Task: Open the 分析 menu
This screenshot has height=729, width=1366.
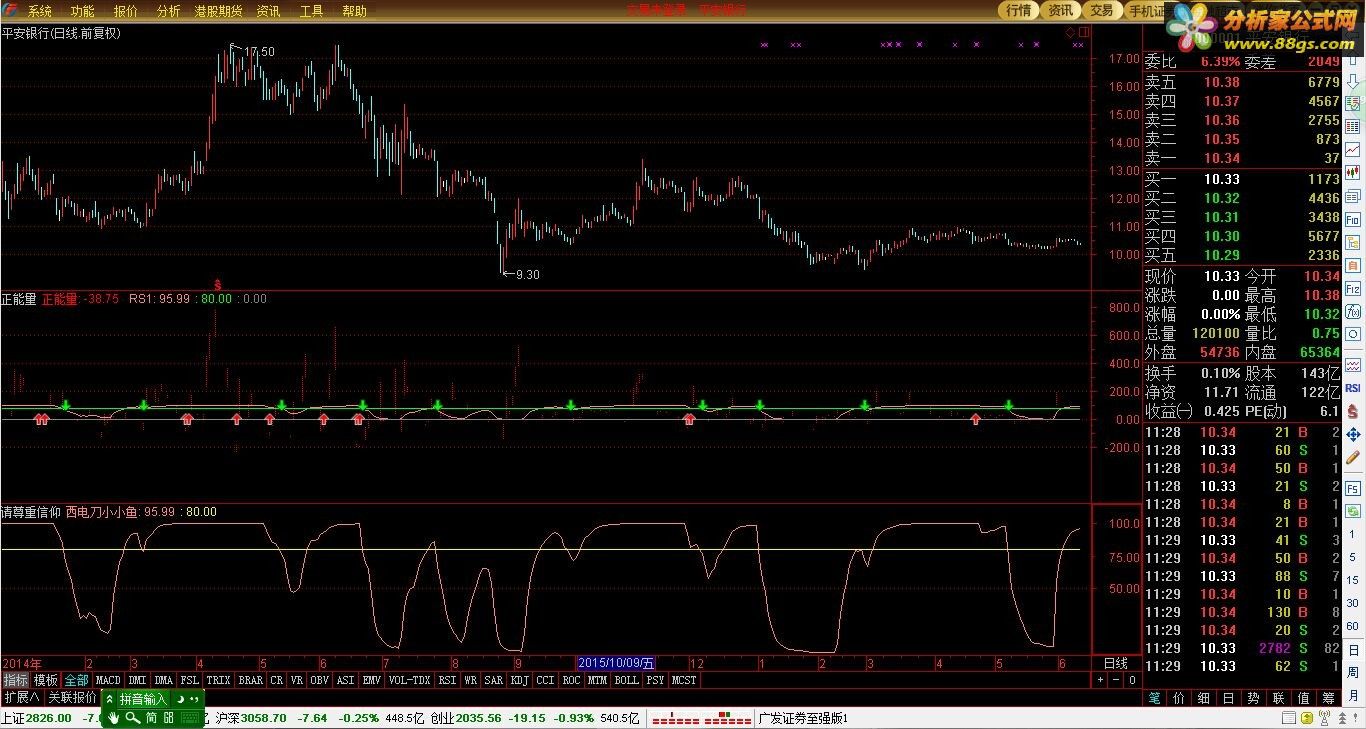Action: tap(169, 11)
